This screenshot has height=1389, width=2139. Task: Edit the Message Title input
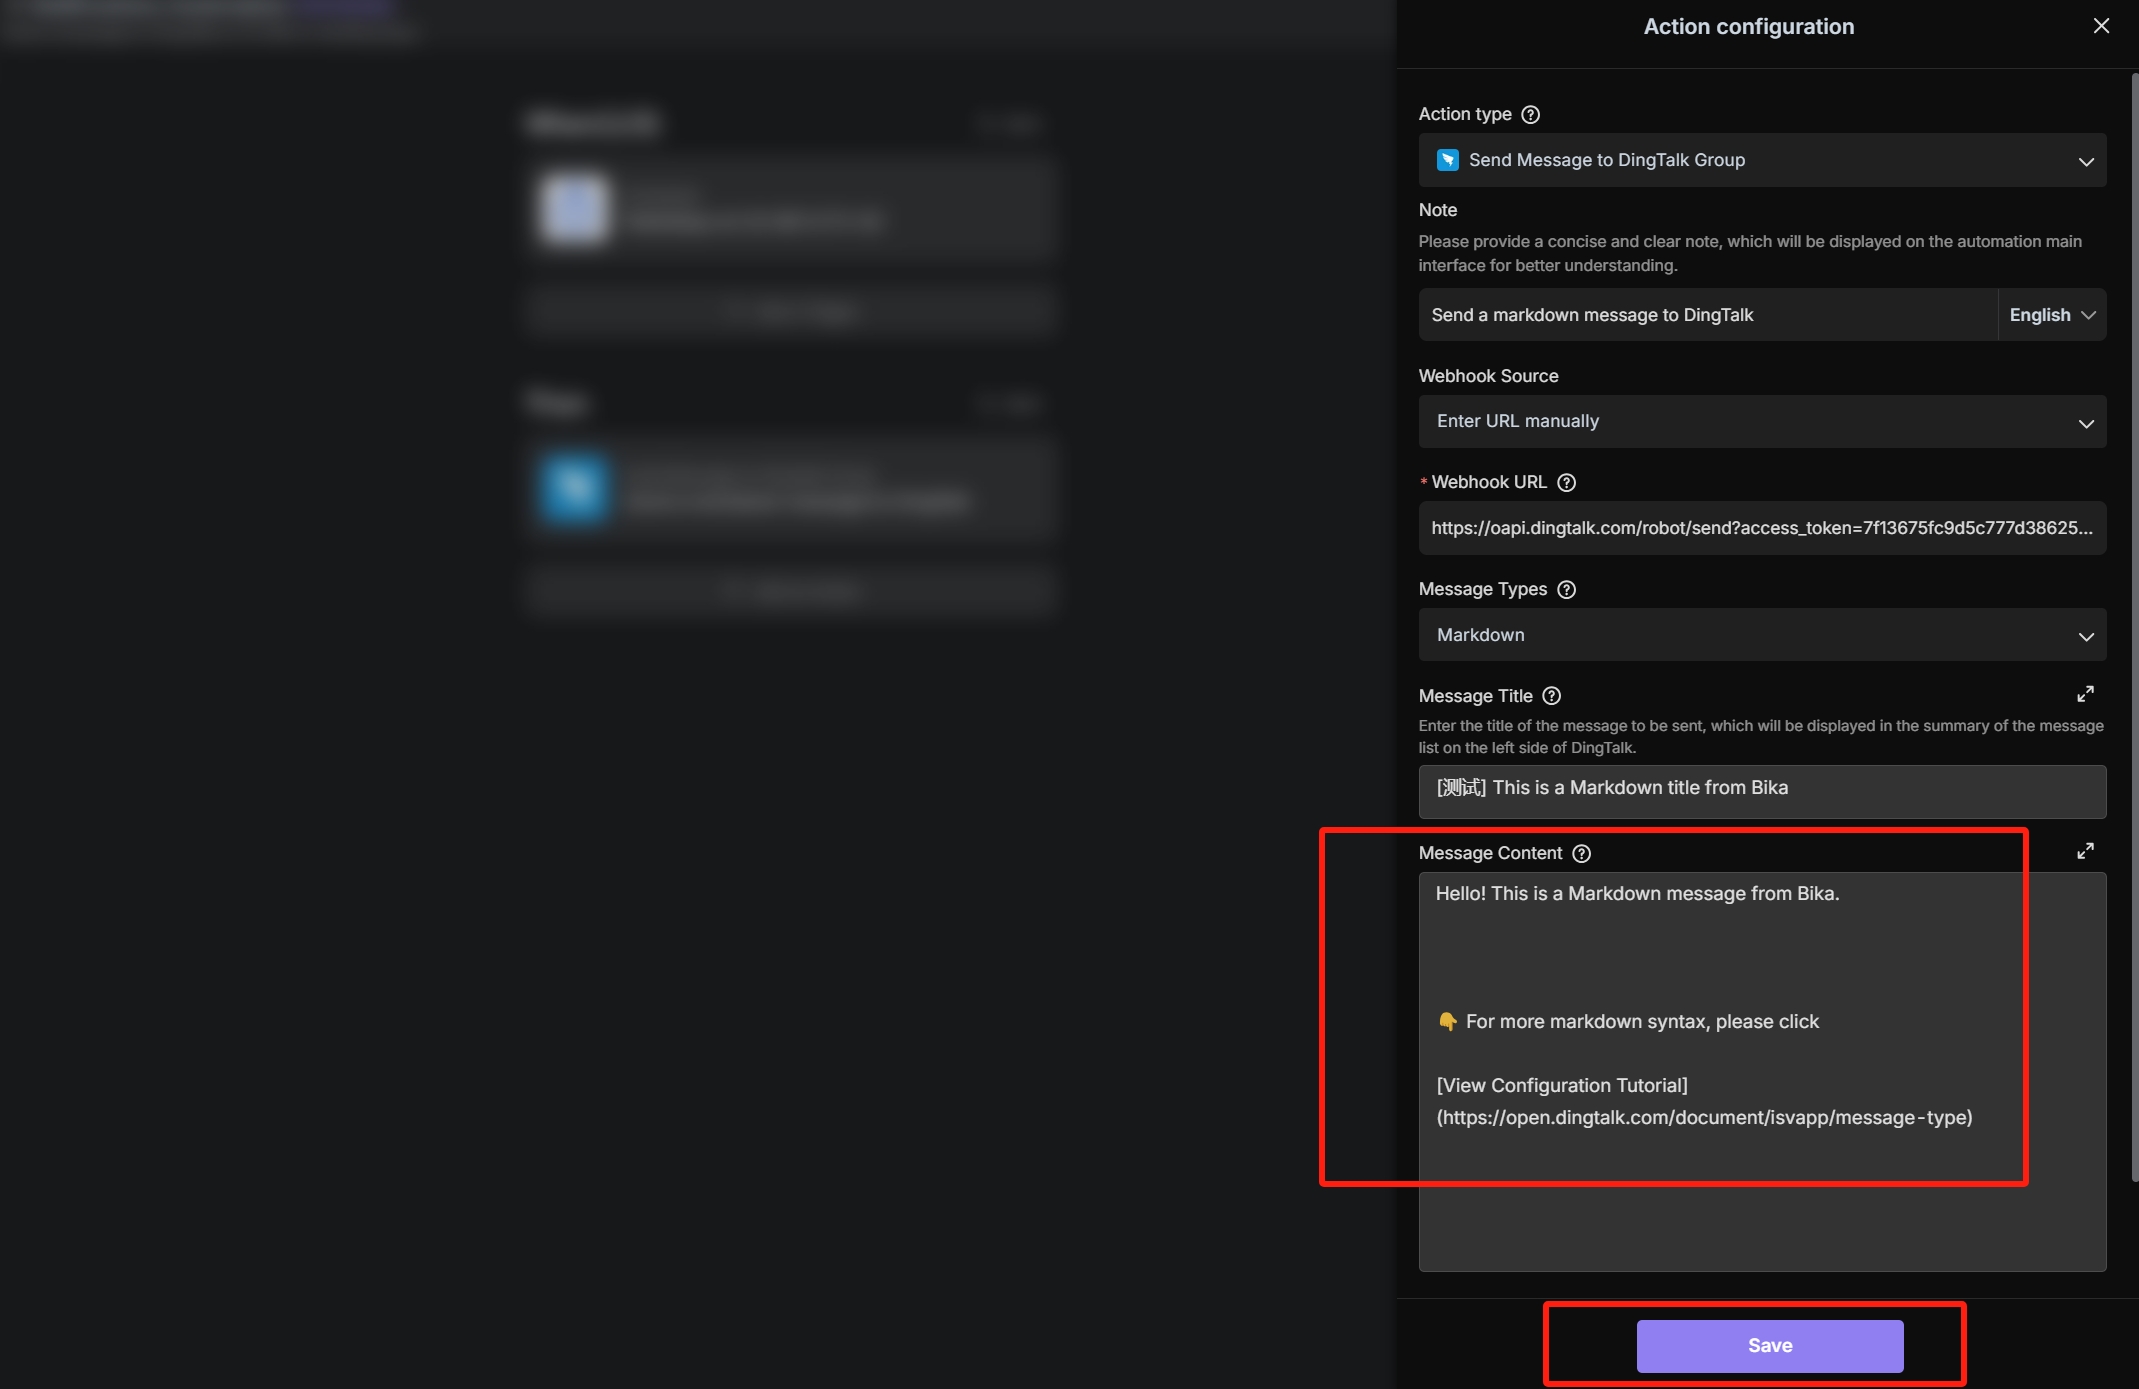[1762, 791]
